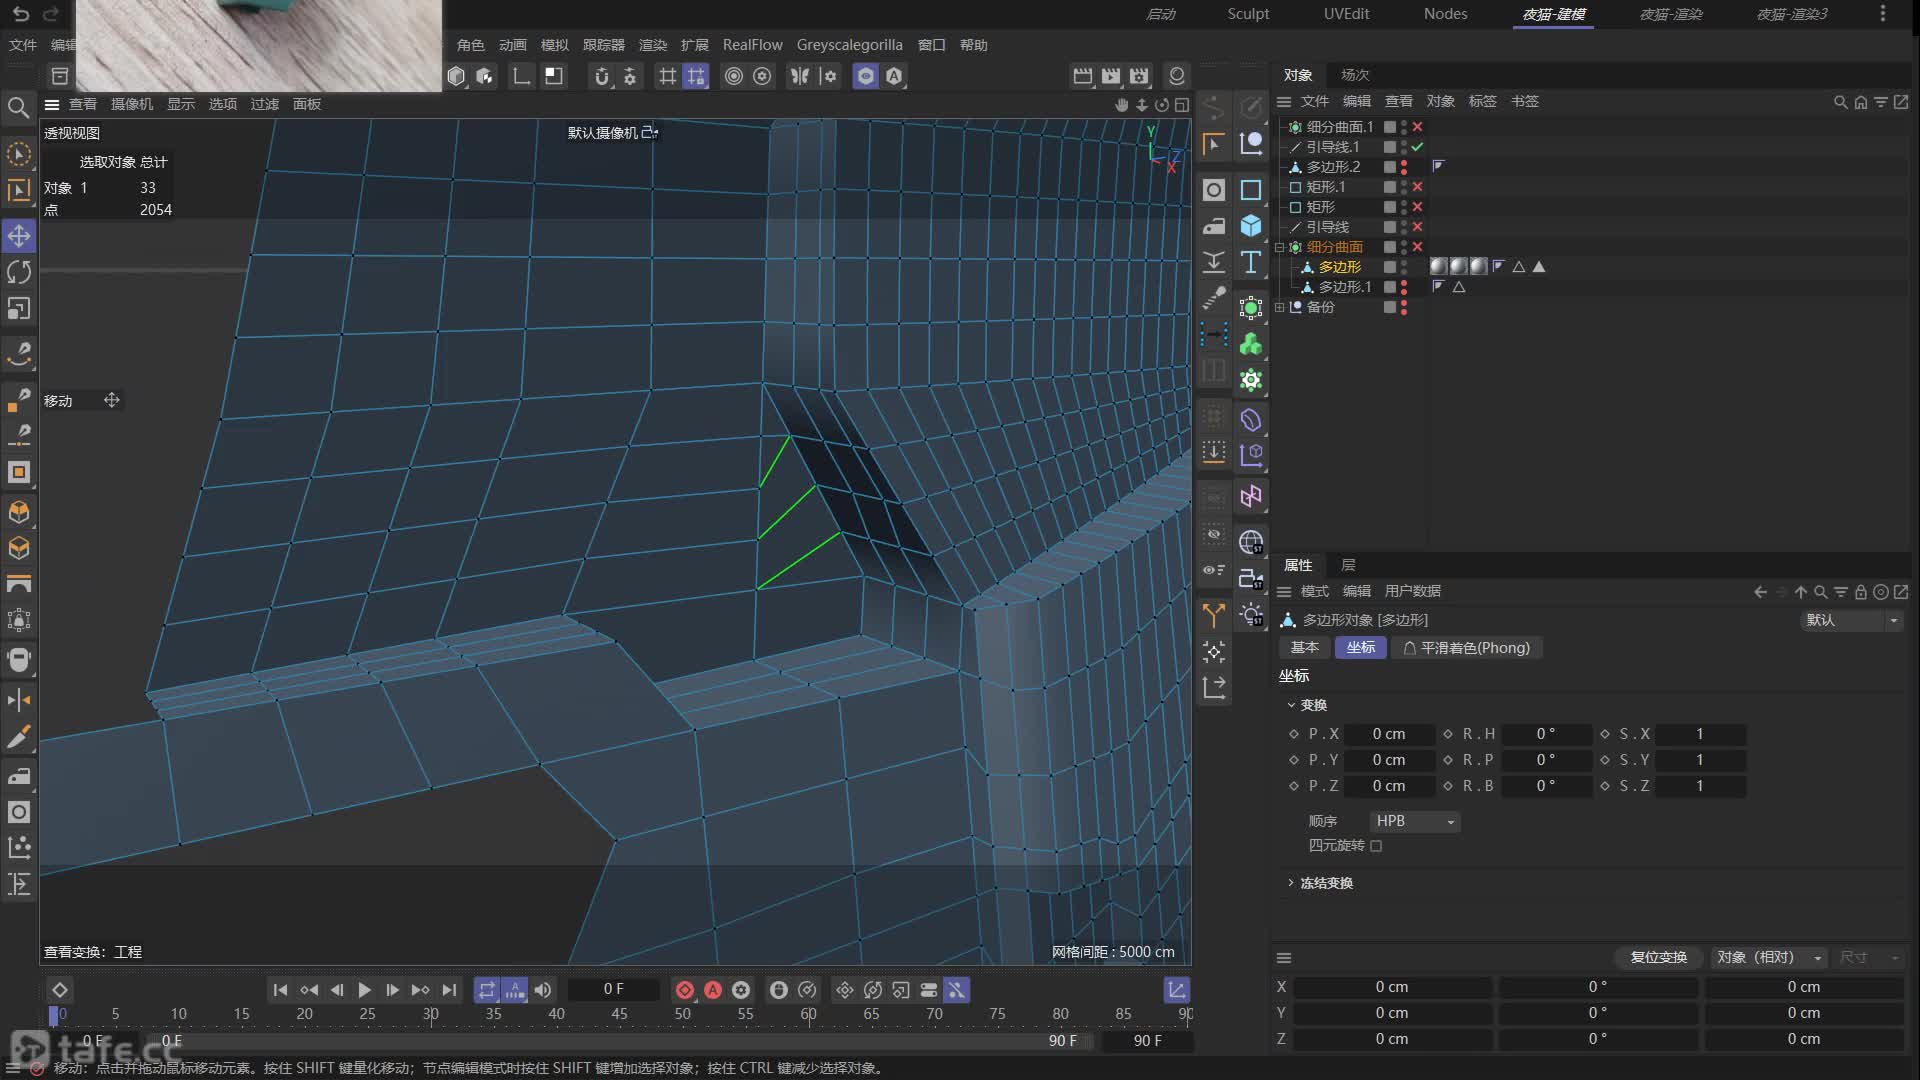Click the Record active objects button
The width and height of the screenshot is (1920, 1080).
[x=684, y=990]
